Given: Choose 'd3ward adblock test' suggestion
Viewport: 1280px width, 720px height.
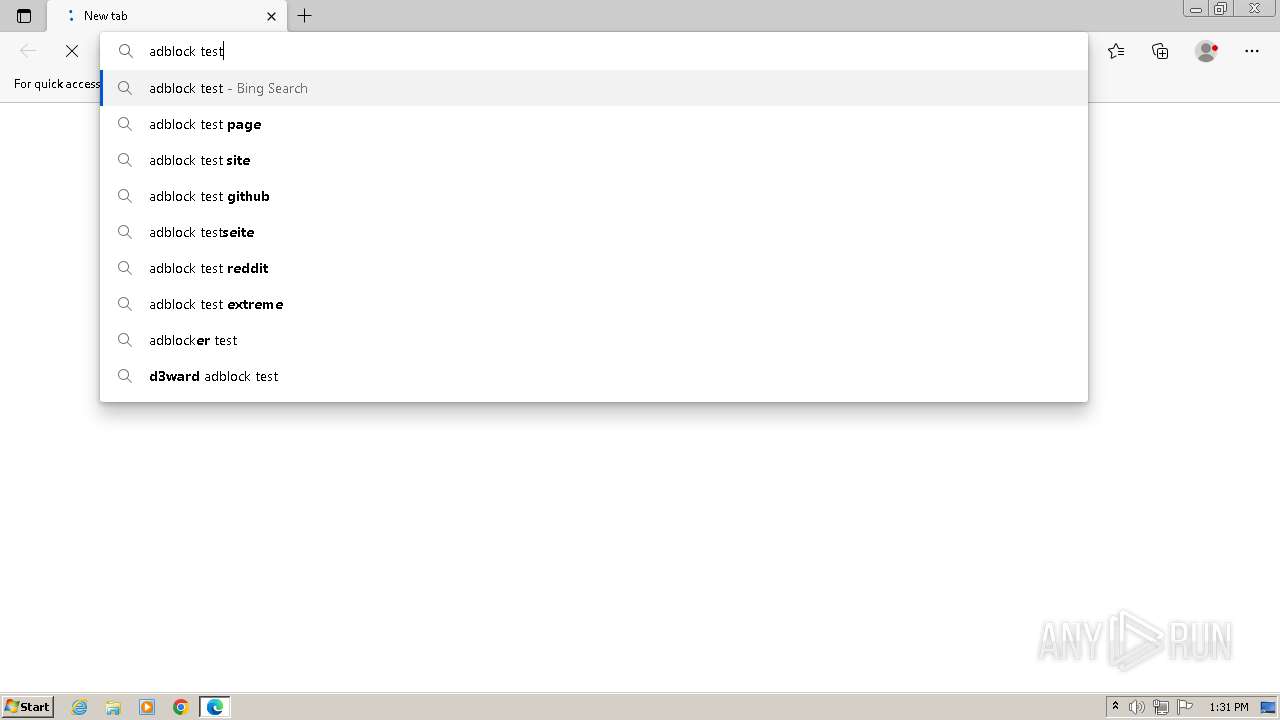Looking at the screenshot, I should pos(594,376).
